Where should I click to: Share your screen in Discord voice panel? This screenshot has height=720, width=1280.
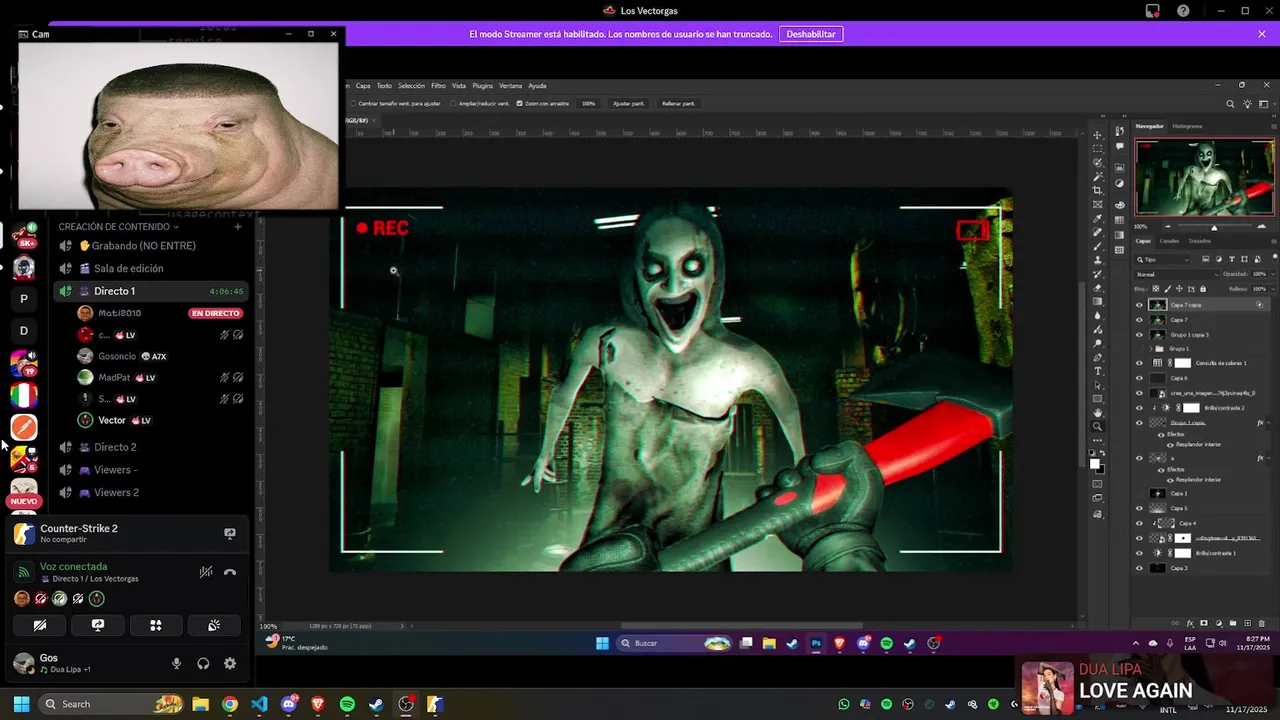click(98, 625)
